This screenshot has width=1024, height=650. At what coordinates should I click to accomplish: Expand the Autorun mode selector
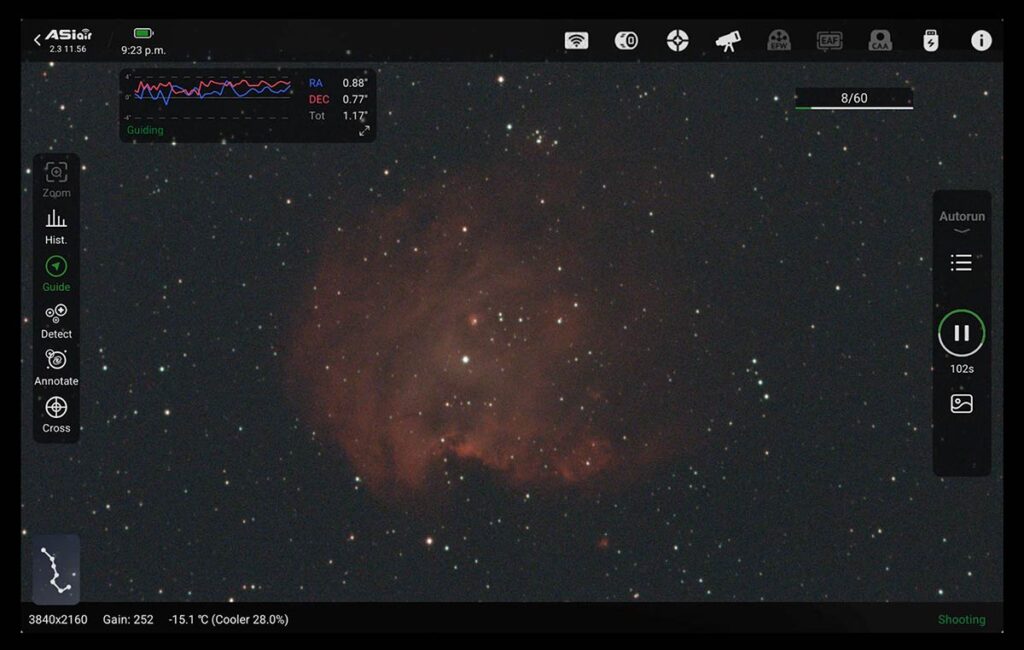960,224
